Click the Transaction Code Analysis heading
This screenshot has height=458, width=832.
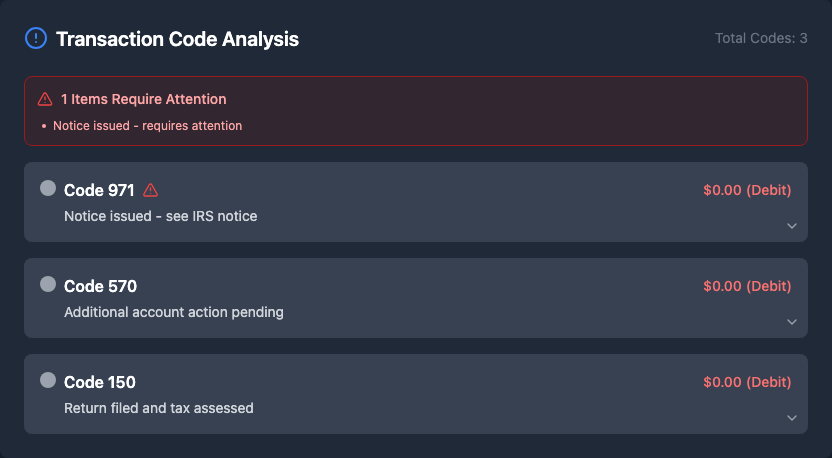coord(177,39)
